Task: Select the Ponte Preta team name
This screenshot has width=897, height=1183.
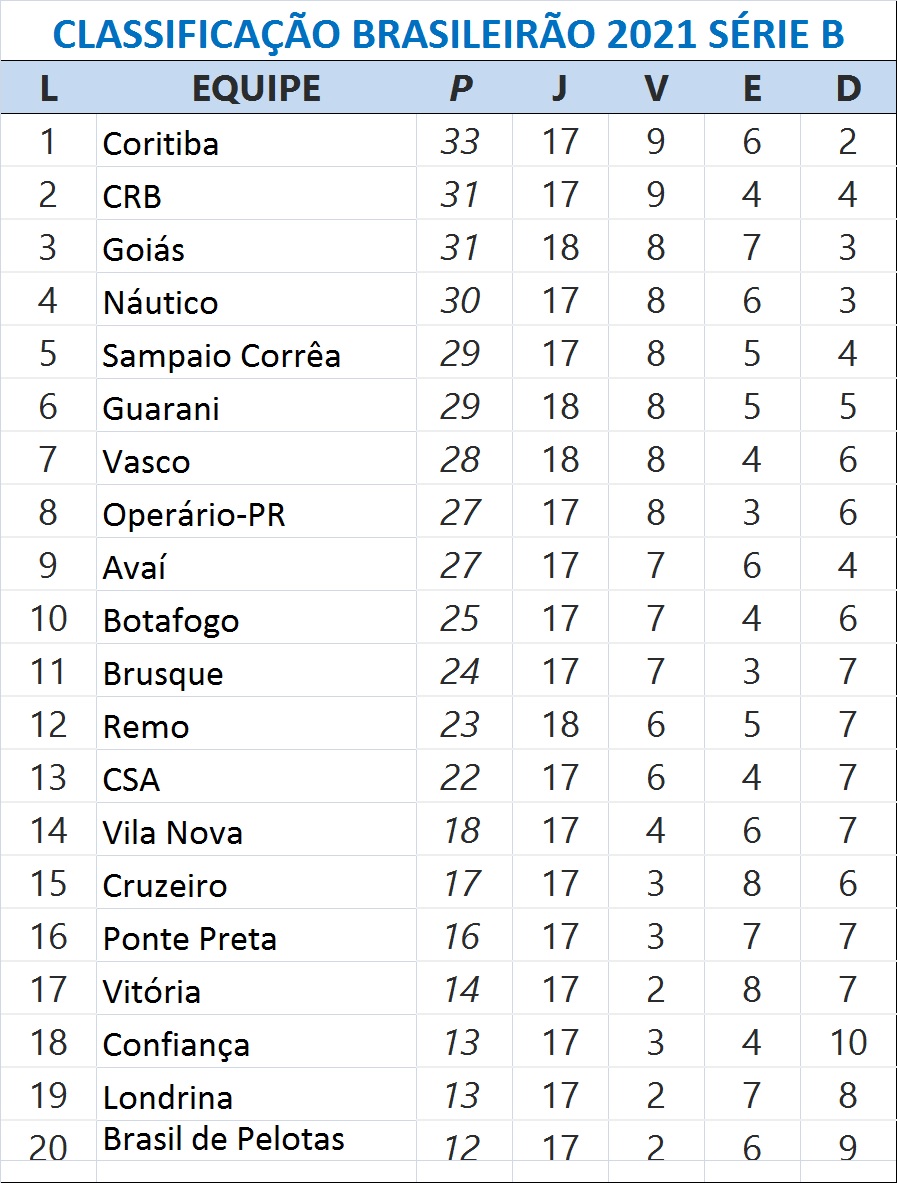Action: pos(190,938)
